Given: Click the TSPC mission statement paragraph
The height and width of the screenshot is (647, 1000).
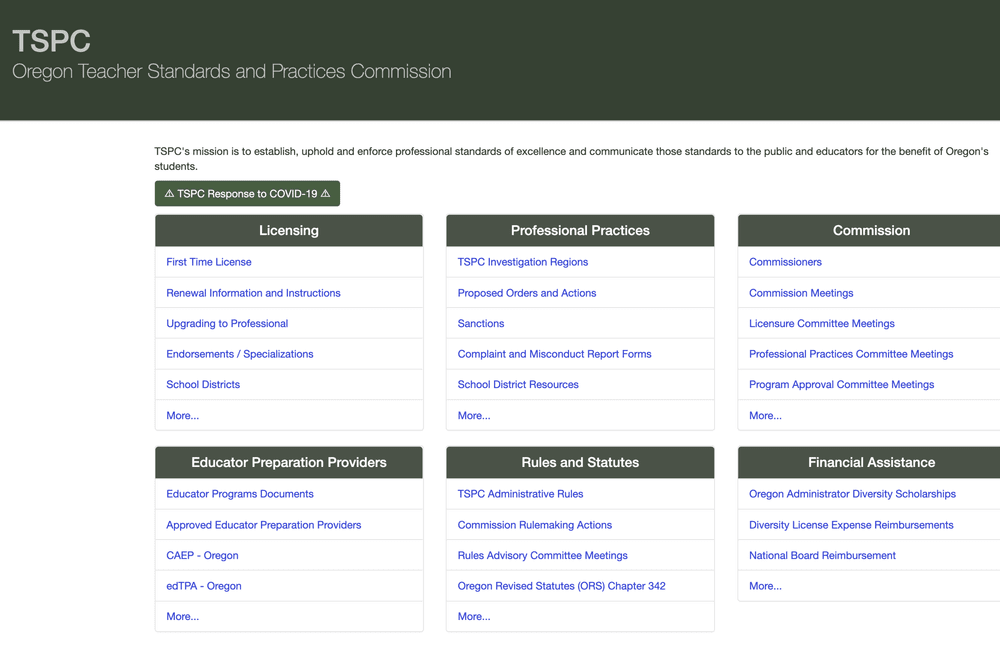Looking at the screenshot, I should [571, 159].
